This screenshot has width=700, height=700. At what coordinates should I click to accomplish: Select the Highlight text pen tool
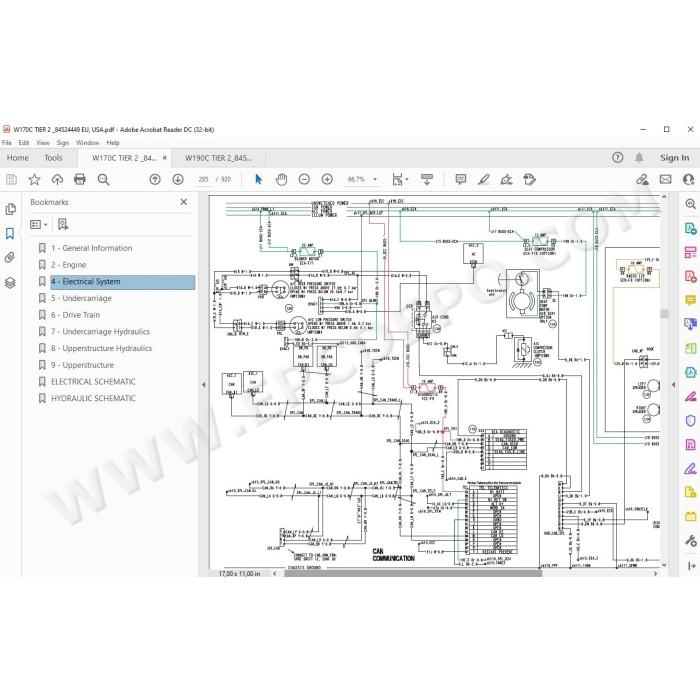point(484,179)
